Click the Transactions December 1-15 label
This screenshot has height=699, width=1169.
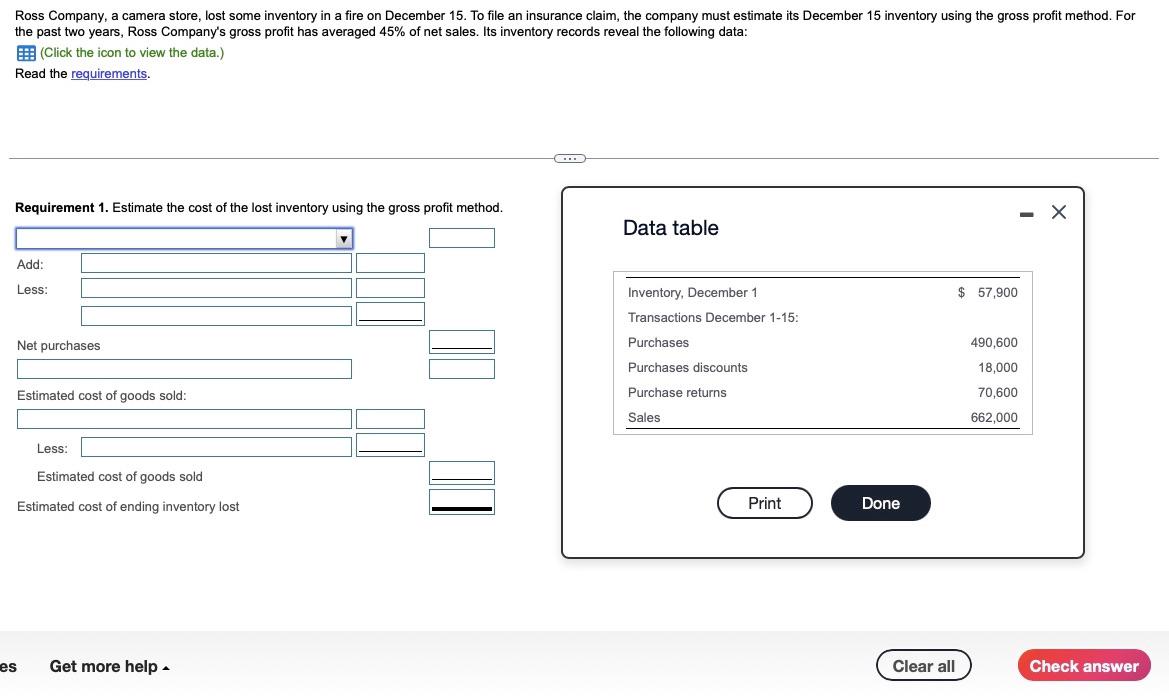coord(713,317)
